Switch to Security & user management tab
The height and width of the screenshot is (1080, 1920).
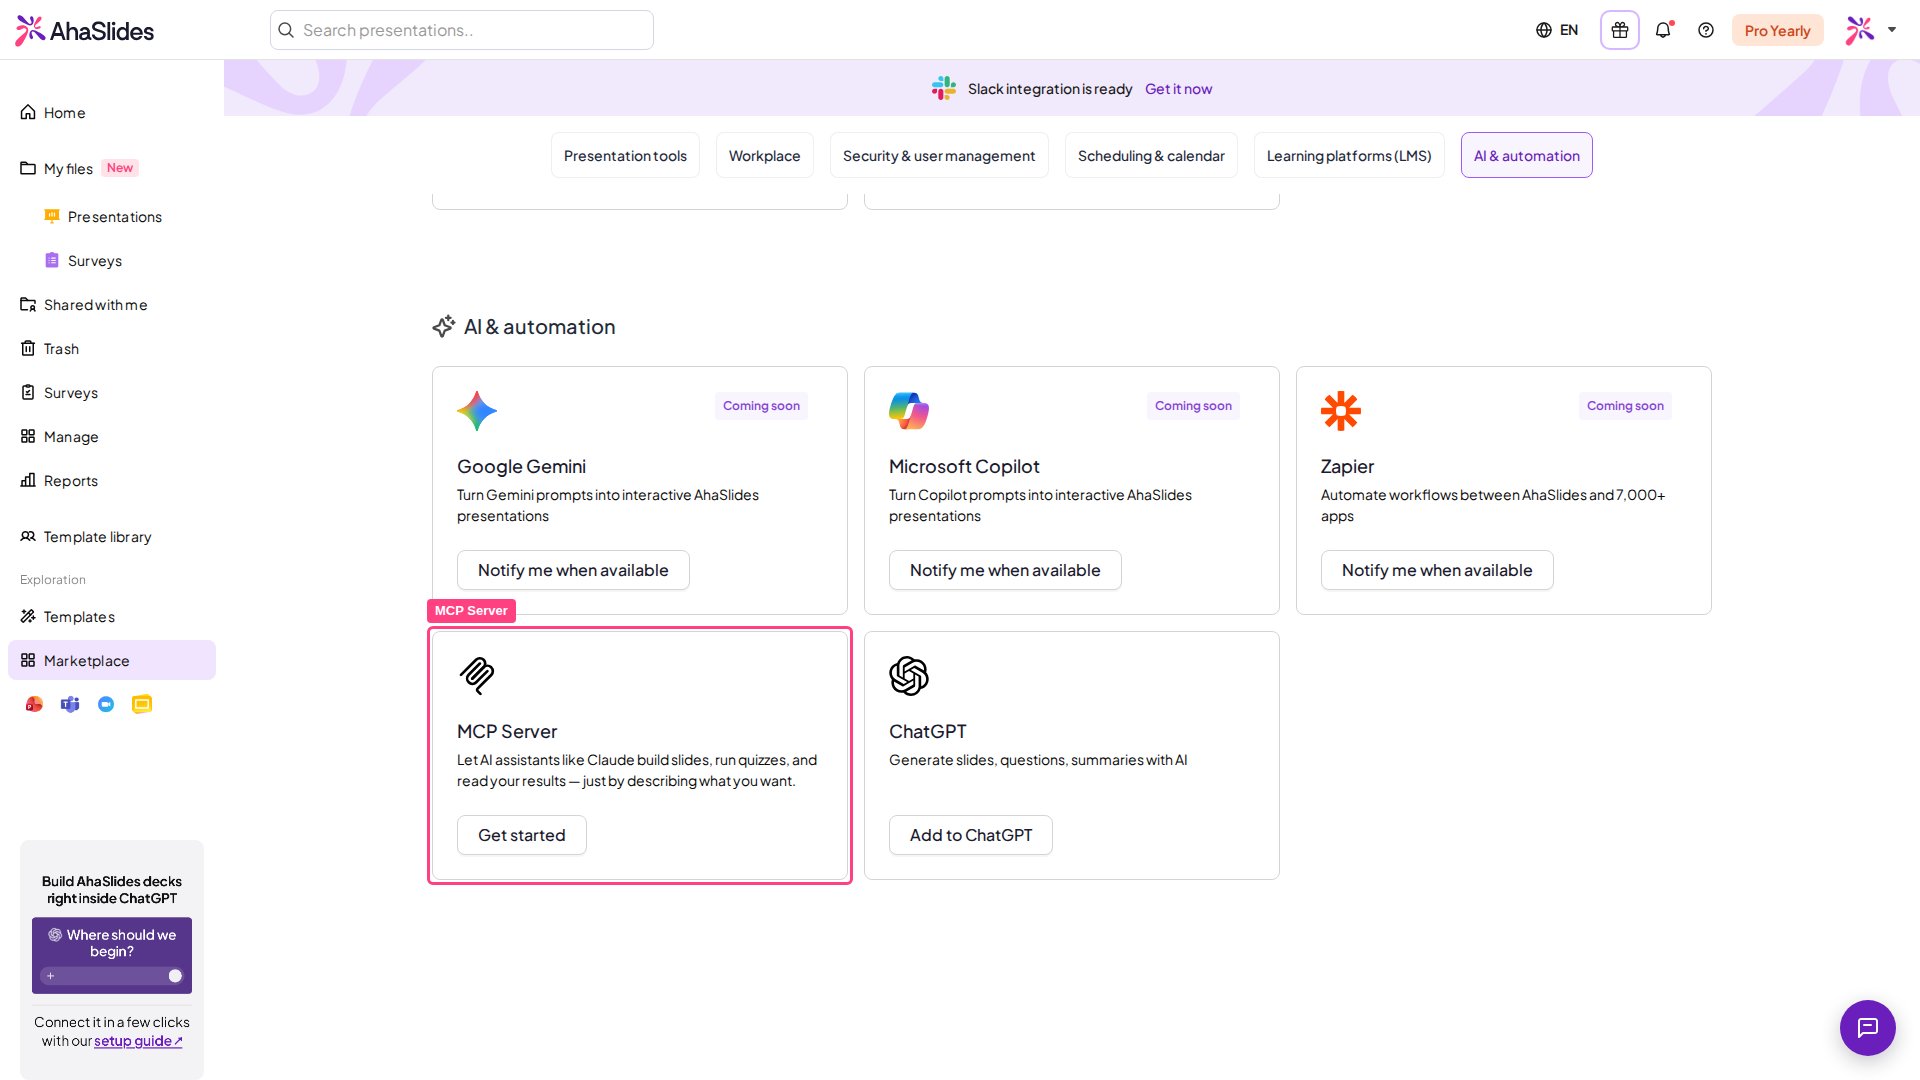(x=939, y=155)
